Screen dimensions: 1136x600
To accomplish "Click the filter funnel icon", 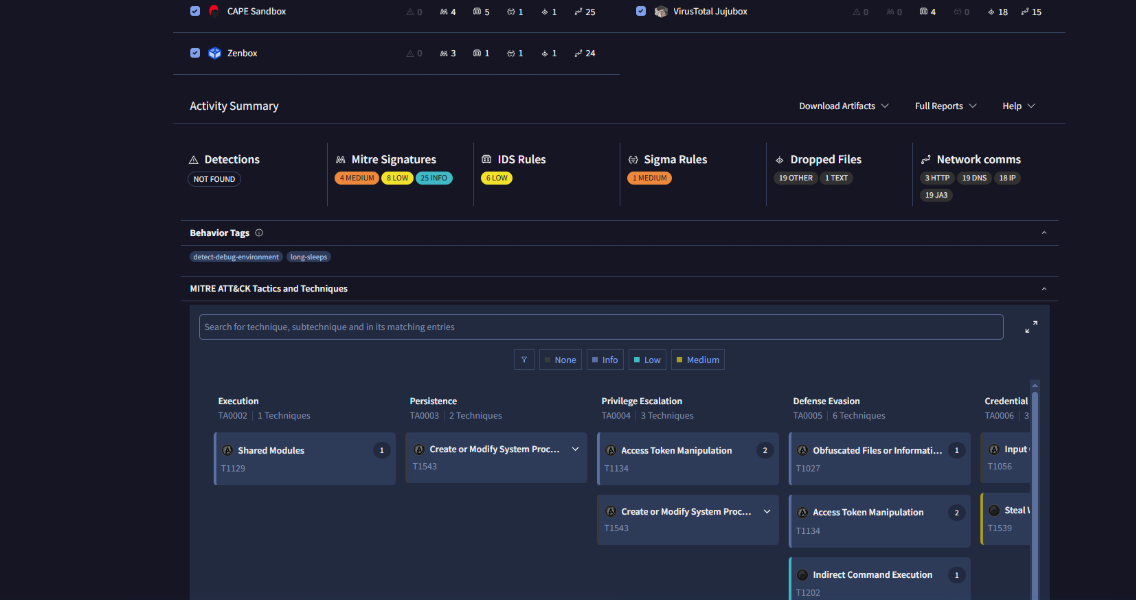I will click(x=524, y=360).
